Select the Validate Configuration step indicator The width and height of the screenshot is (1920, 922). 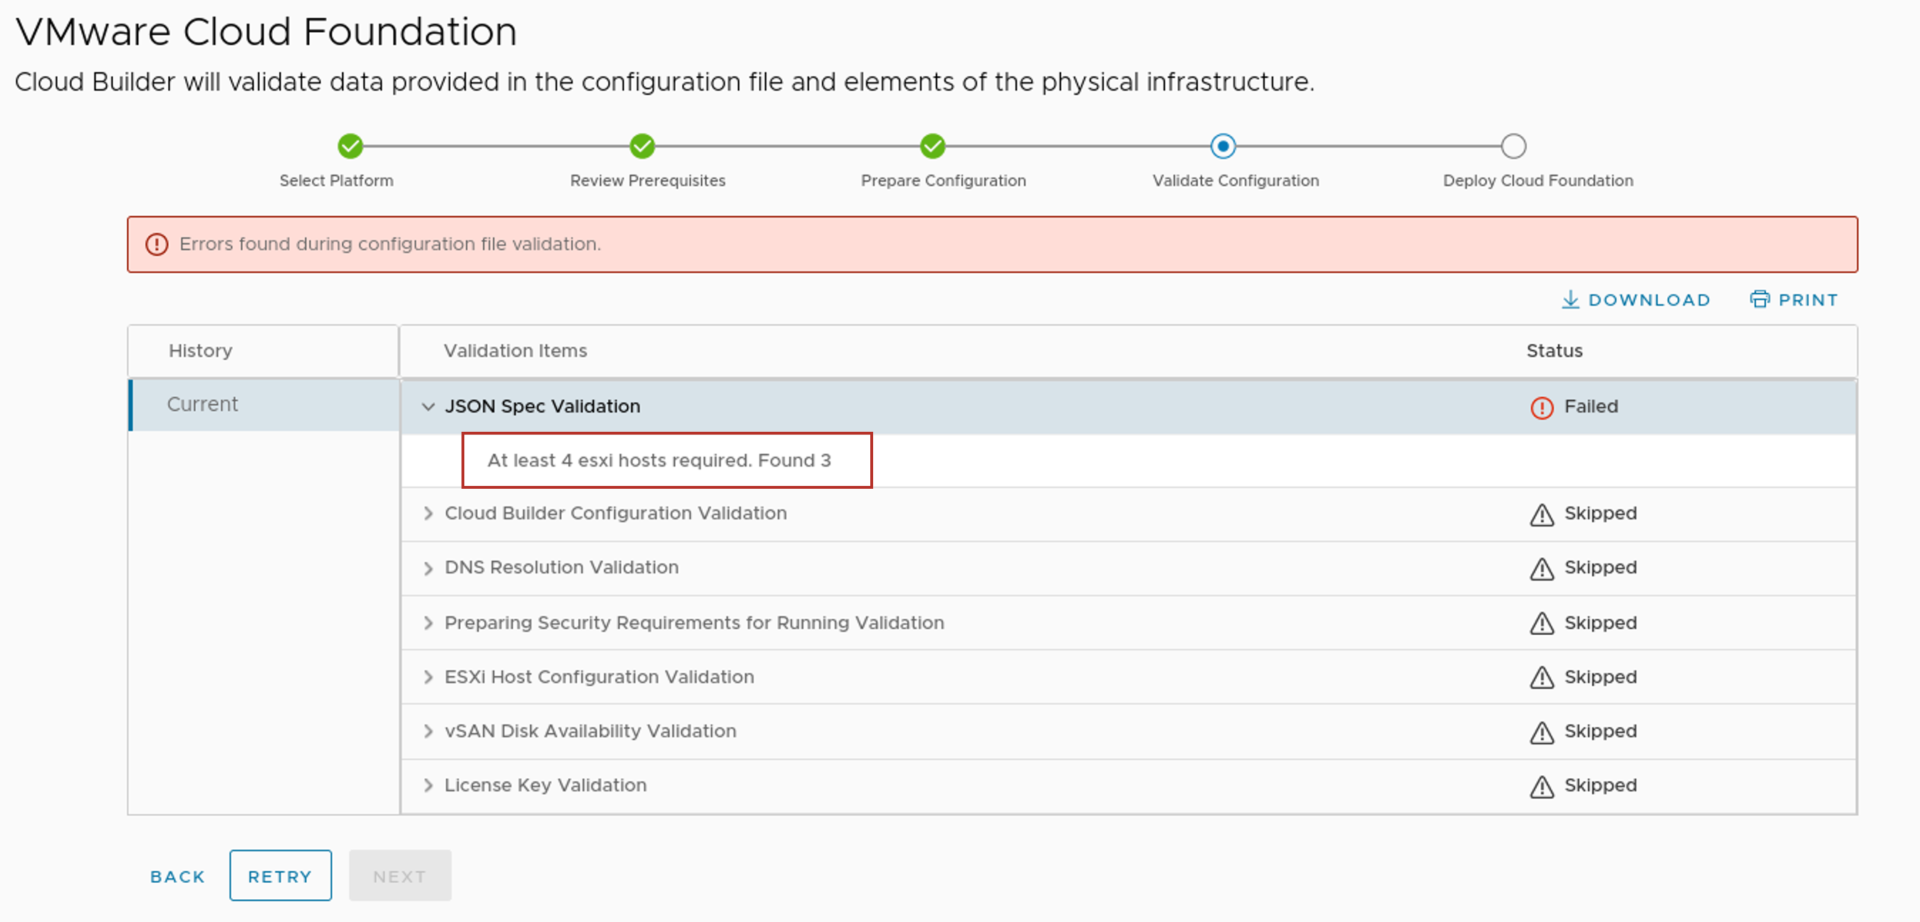[x=1224, y=146]
